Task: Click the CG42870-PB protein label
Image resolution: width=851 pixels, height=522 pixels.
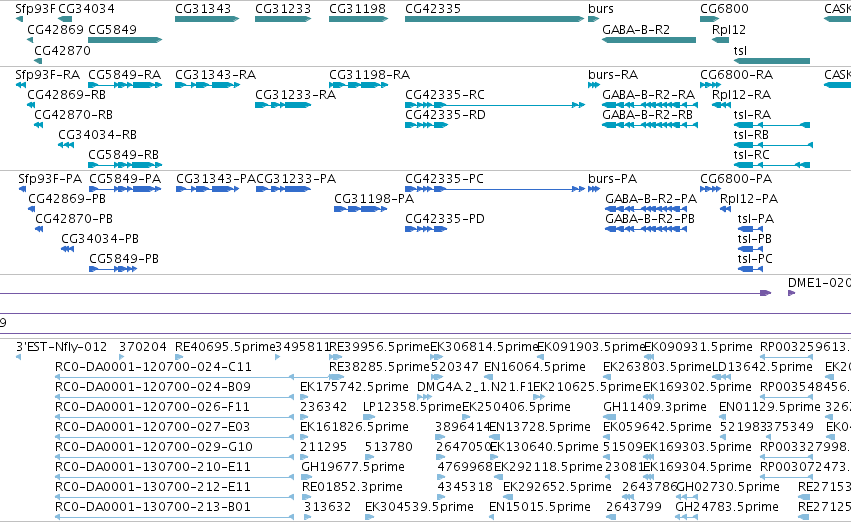Action: point(74,219)
